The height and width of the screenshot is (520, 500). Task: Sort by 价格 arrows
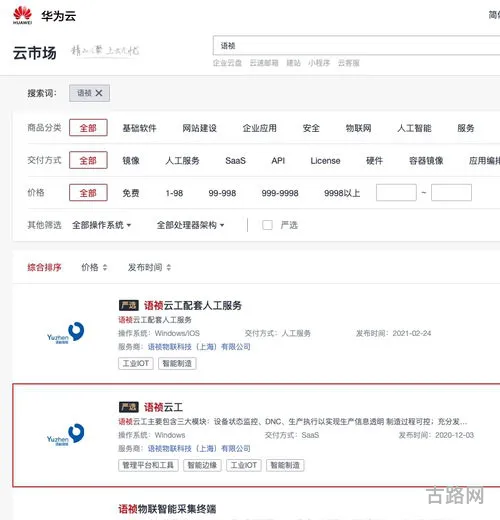tap(105, 267)
